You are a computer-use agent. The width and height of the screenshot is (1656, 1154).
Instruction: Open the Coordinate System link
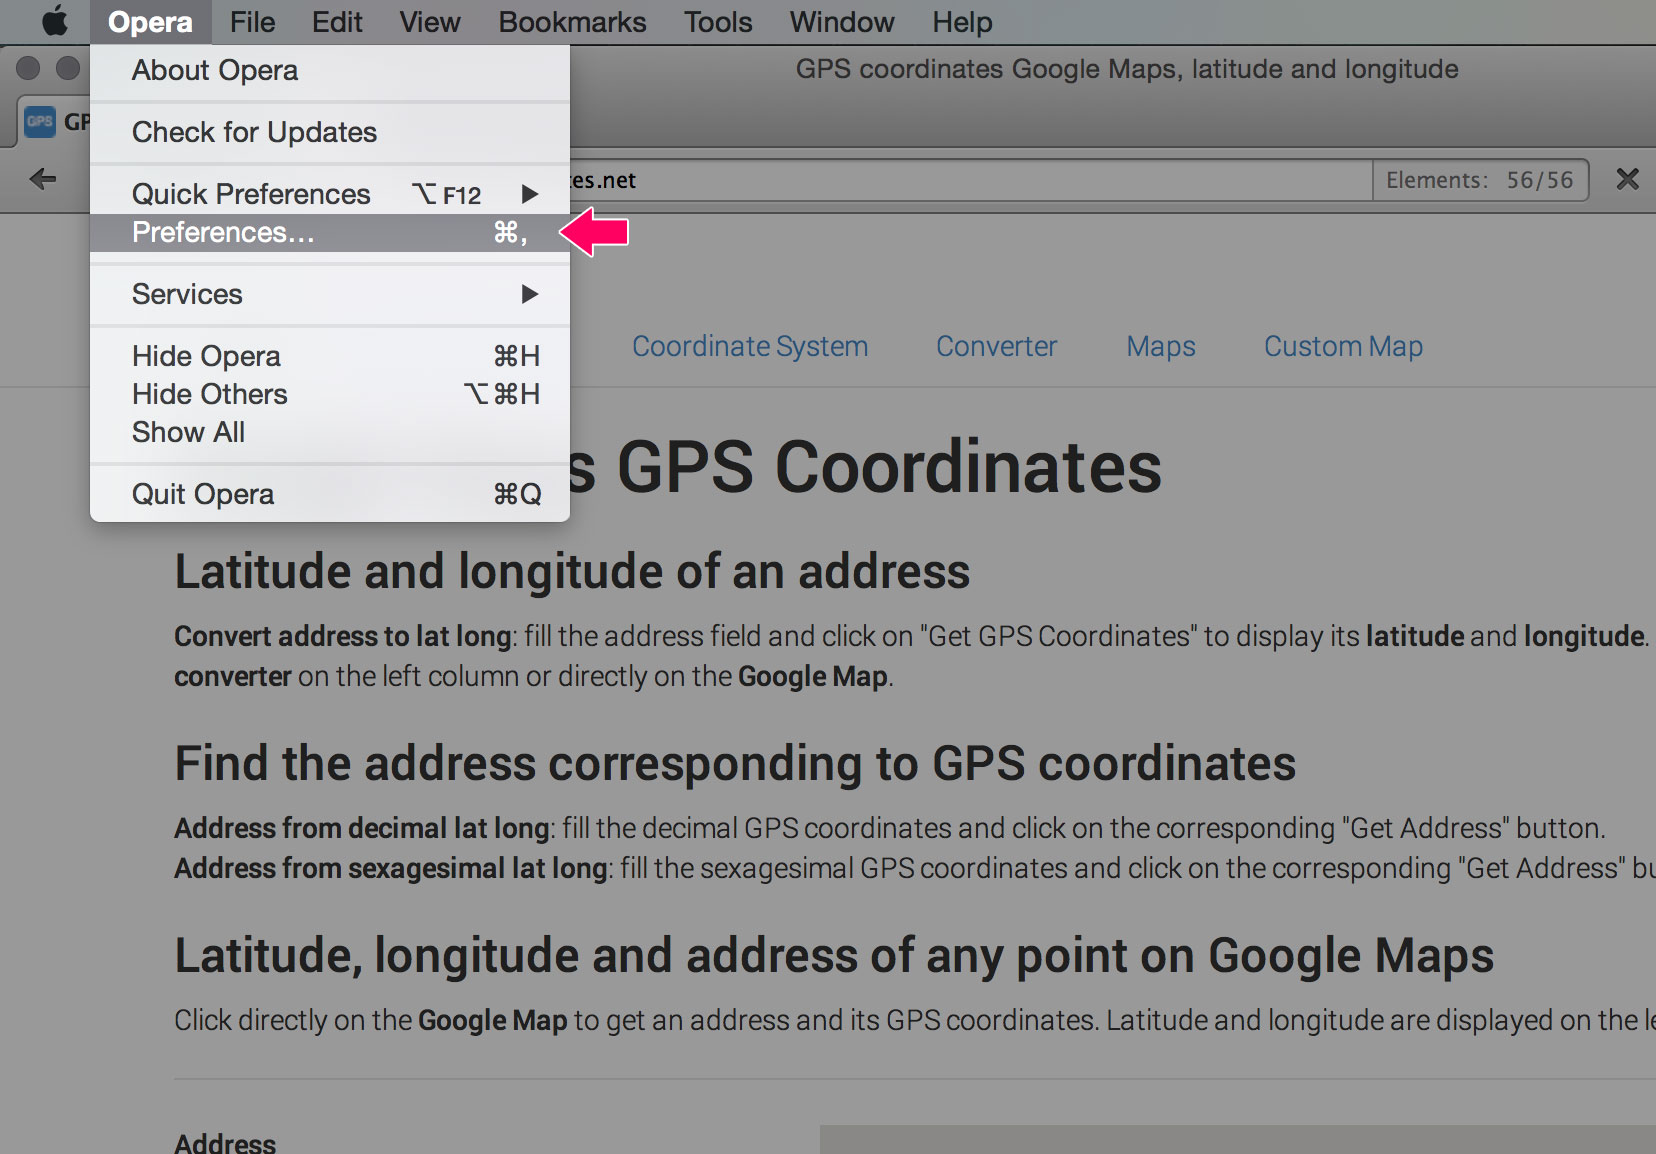pyautogui.click(x=750, y=346)
